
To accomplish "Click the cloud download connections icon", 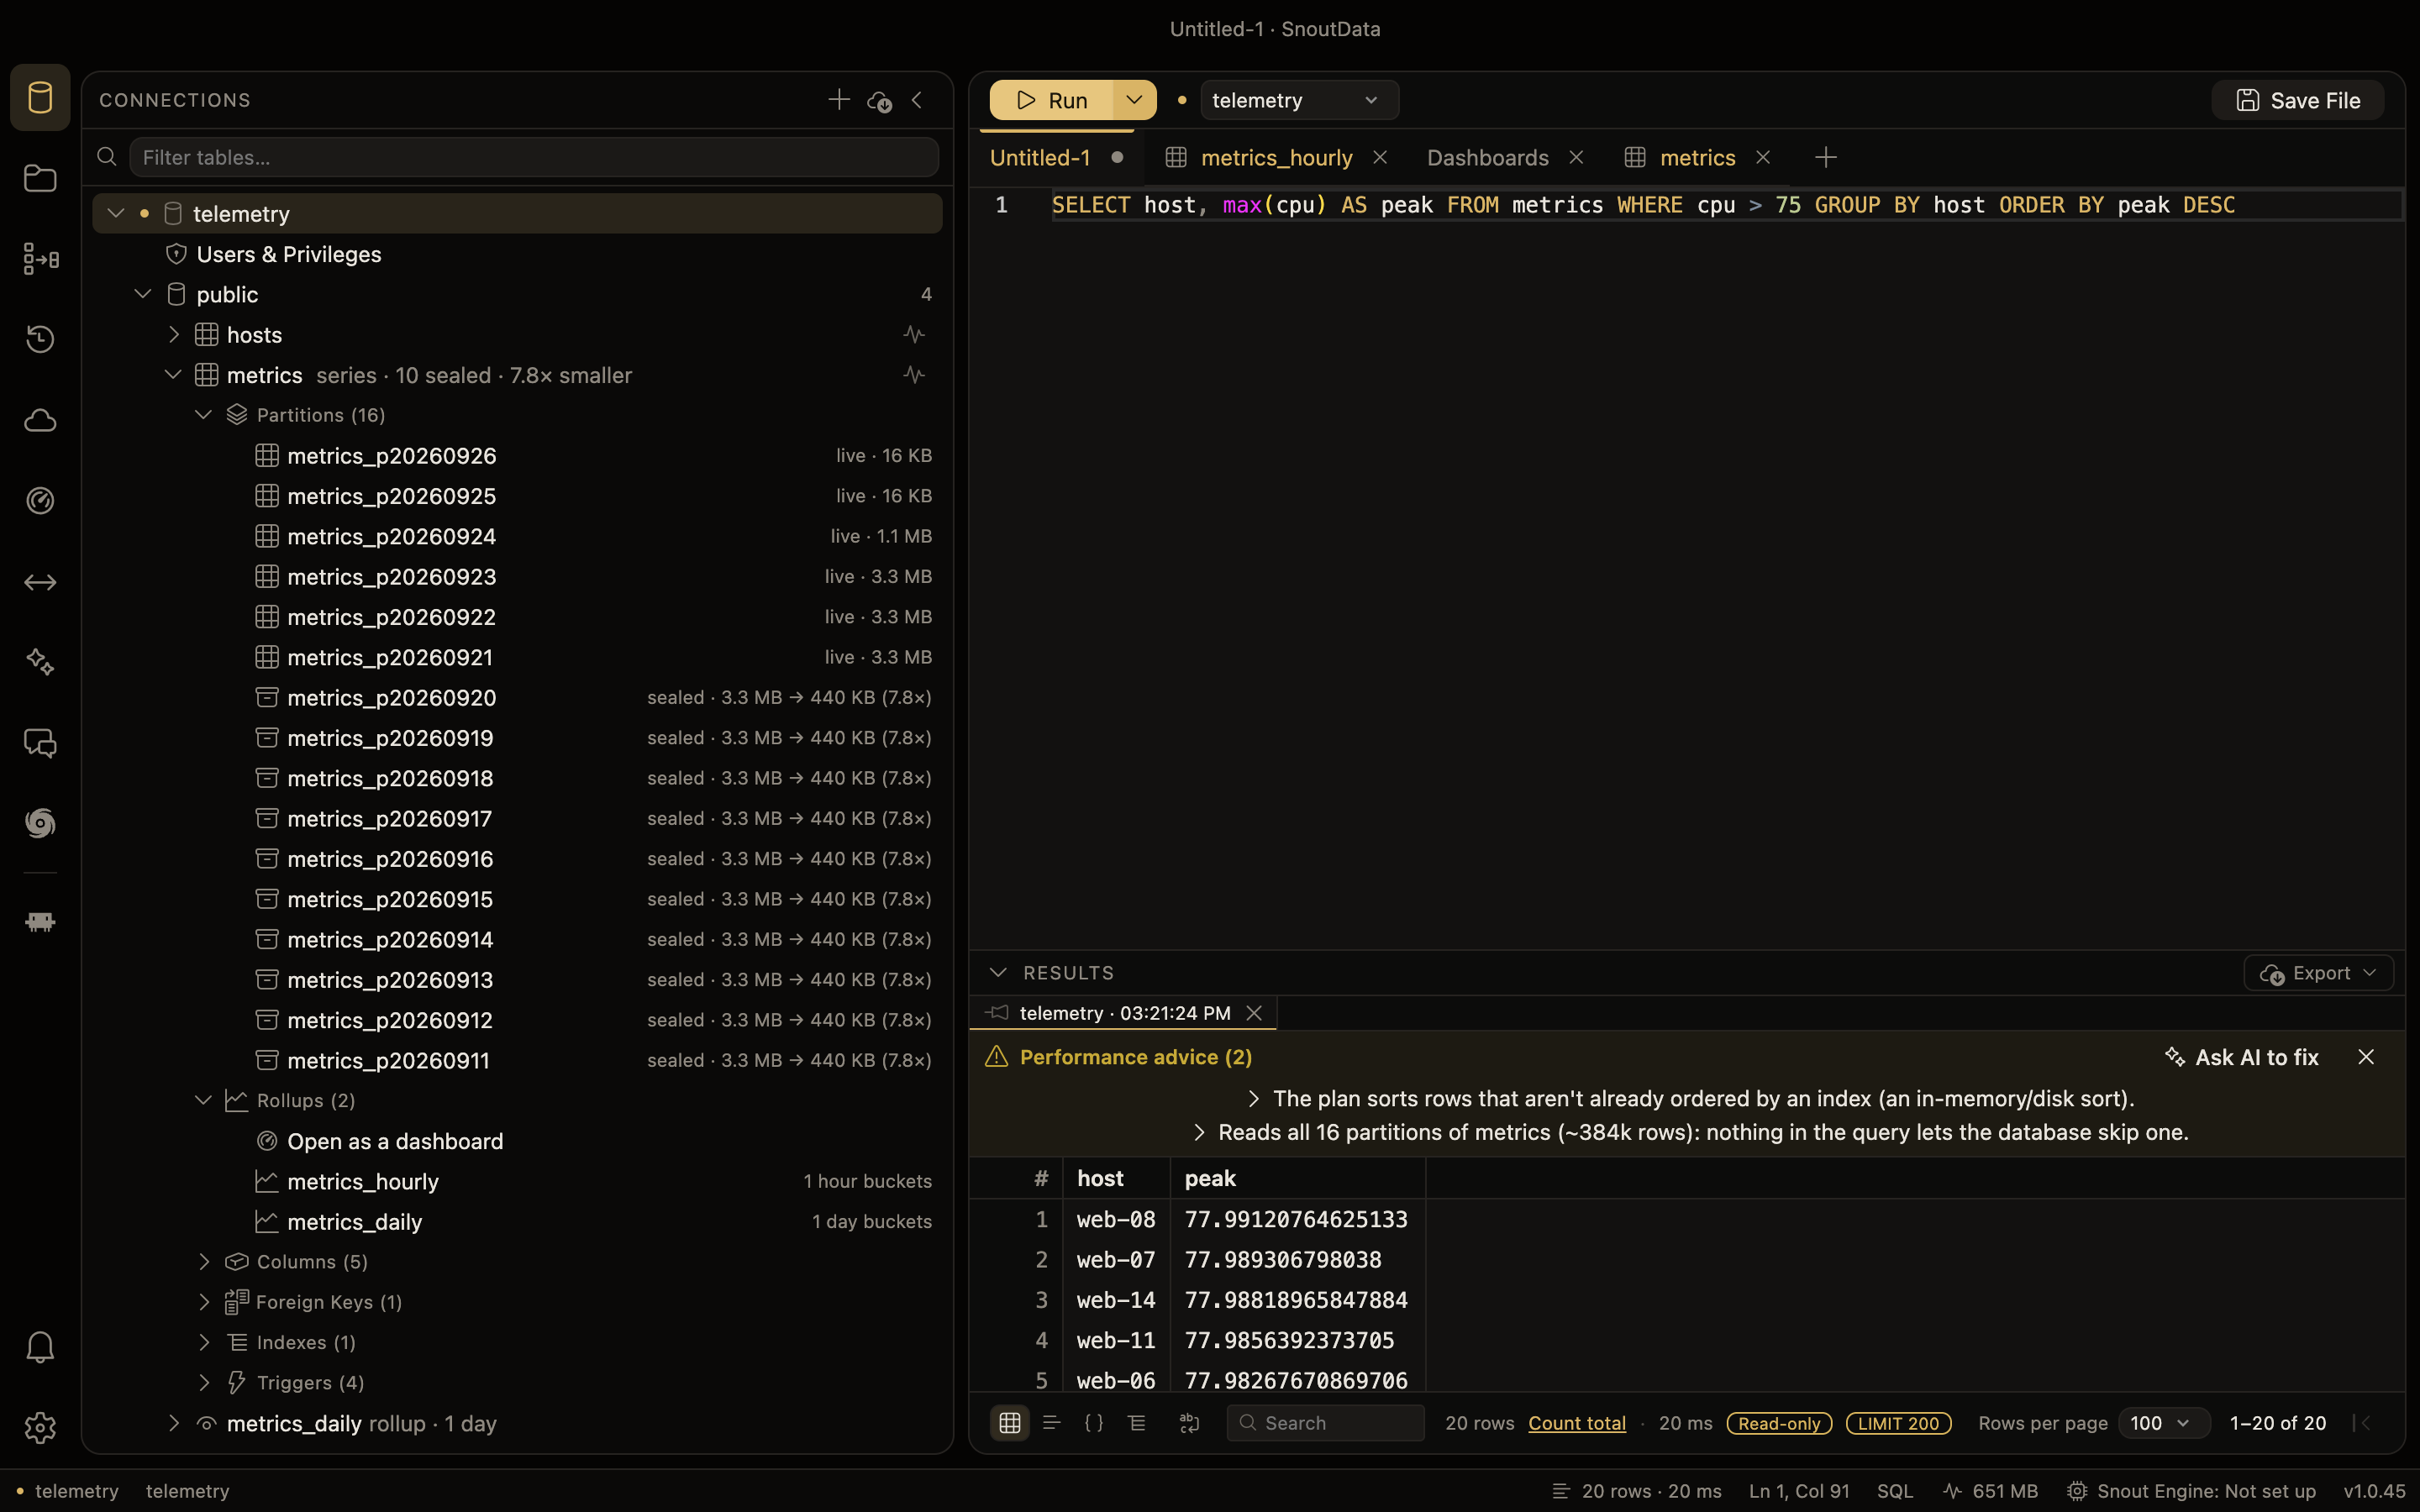I will tap(879, 100).
